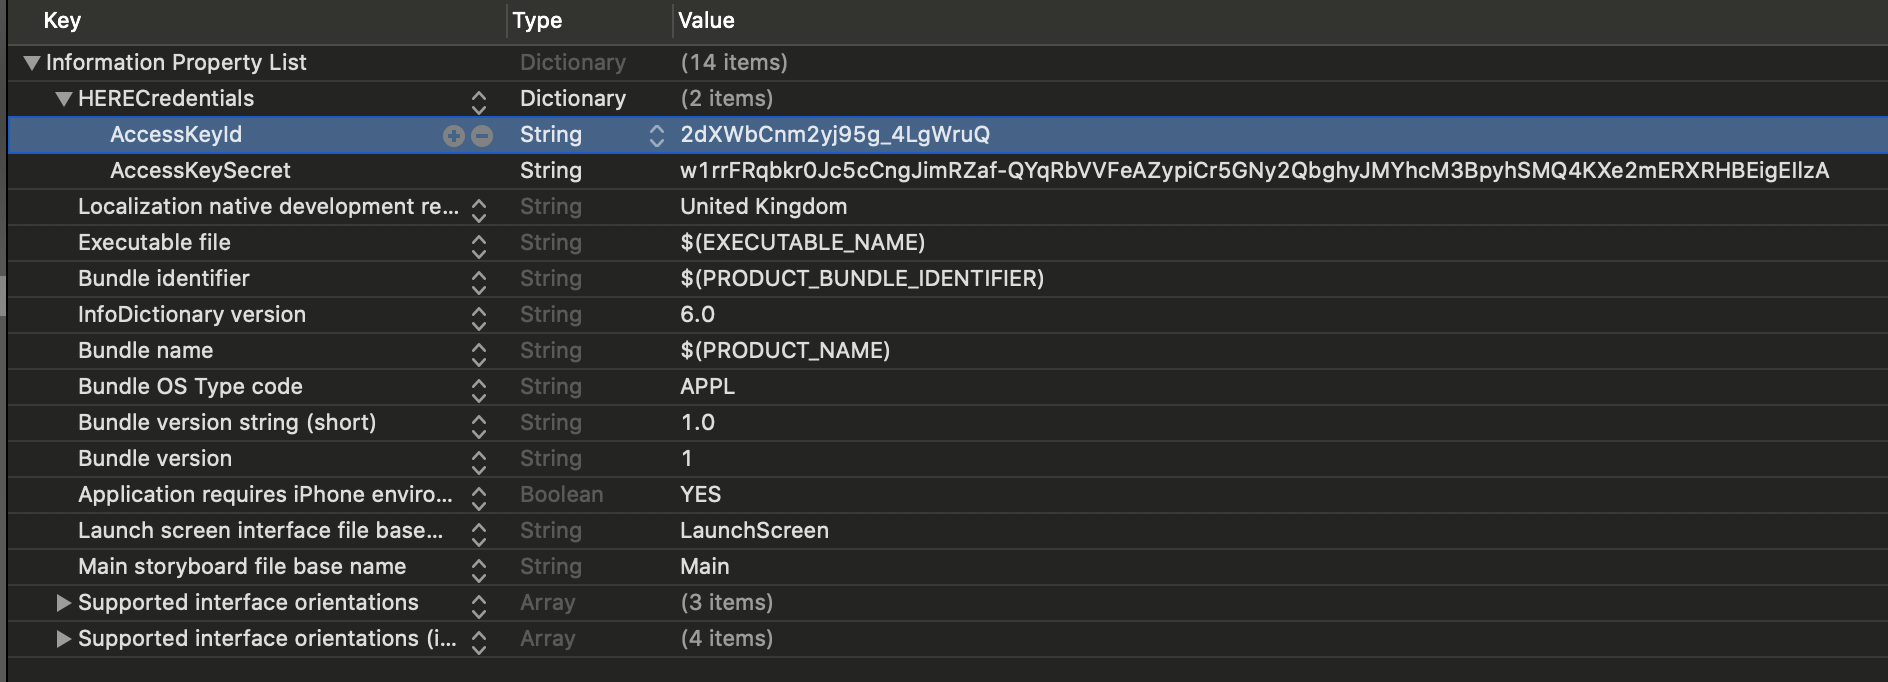Open the key stepper for HERECredentials
Screen dimensions: 1888x682
point(479,101)
